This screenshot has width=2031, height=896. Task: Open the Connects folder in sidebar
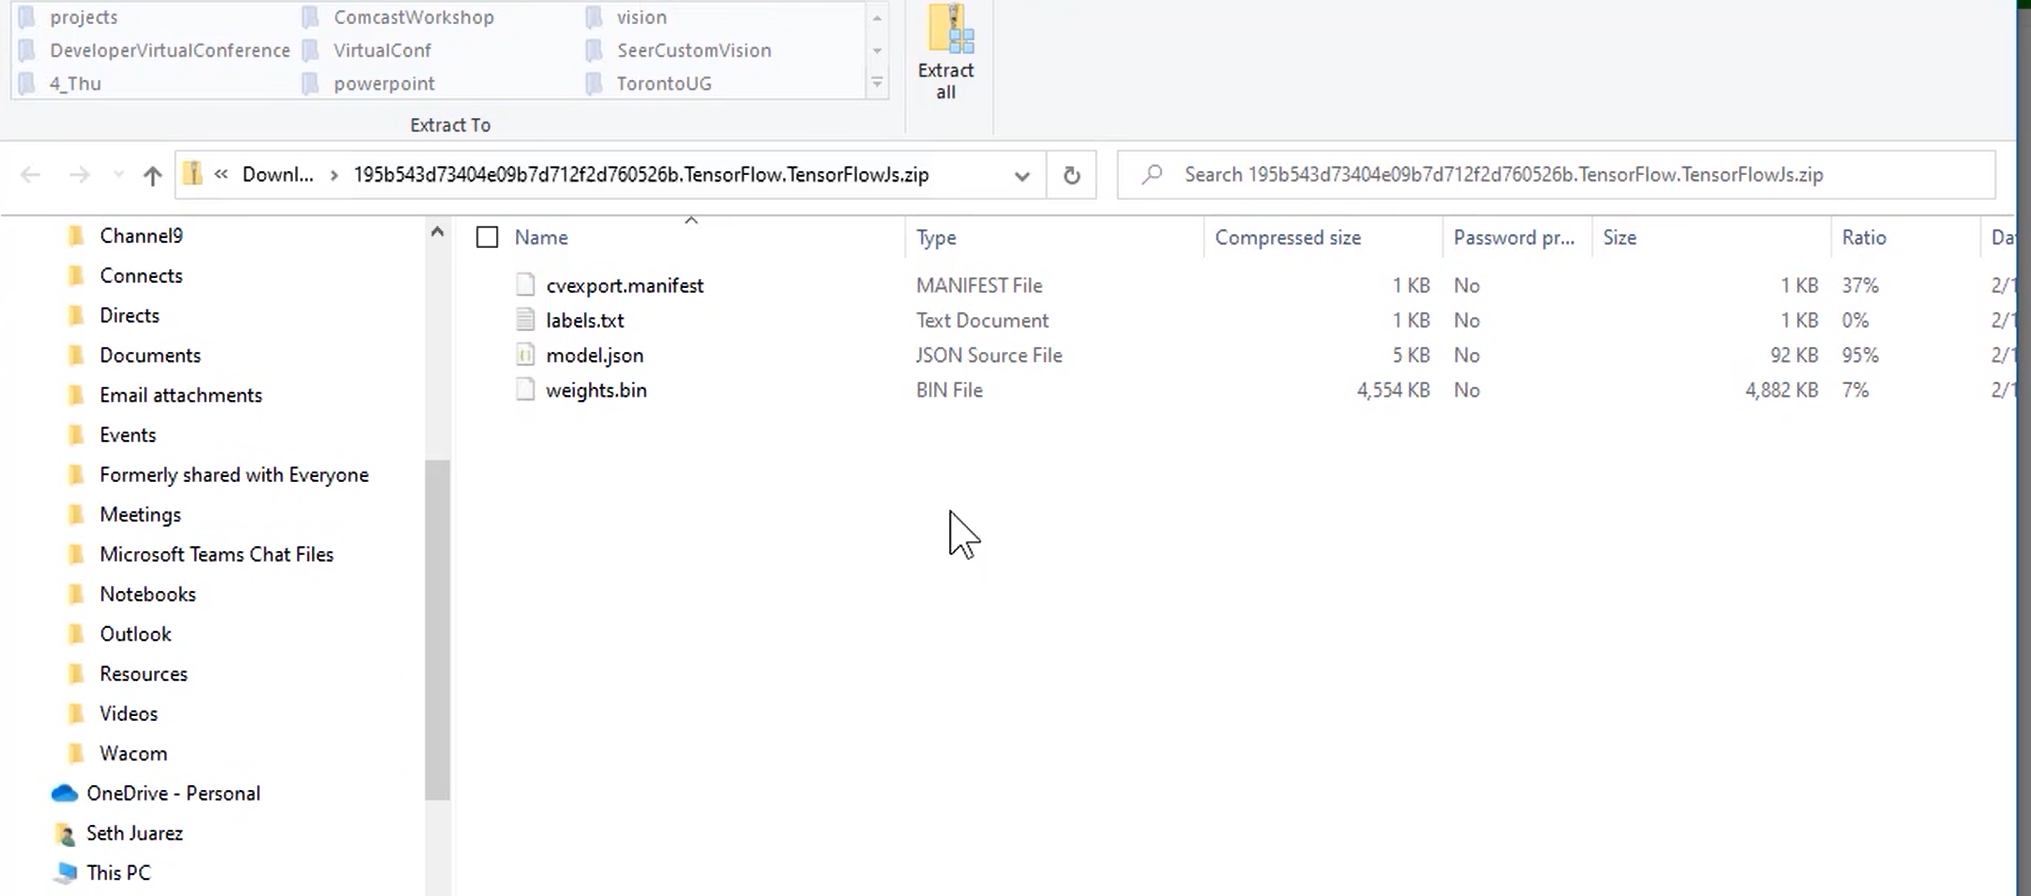click(x=141, y=276)
